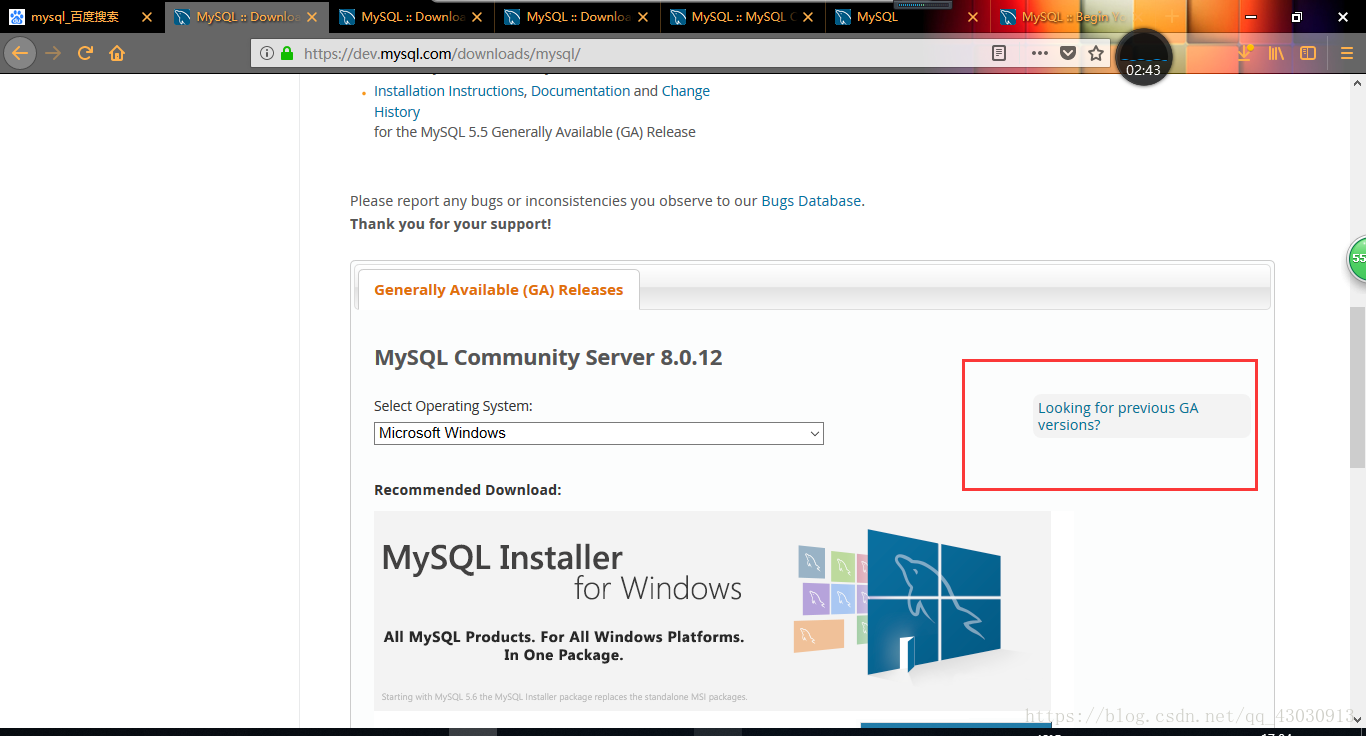
Task: Open the page actions three-dot menu
Action: [x=1040, y=53]
